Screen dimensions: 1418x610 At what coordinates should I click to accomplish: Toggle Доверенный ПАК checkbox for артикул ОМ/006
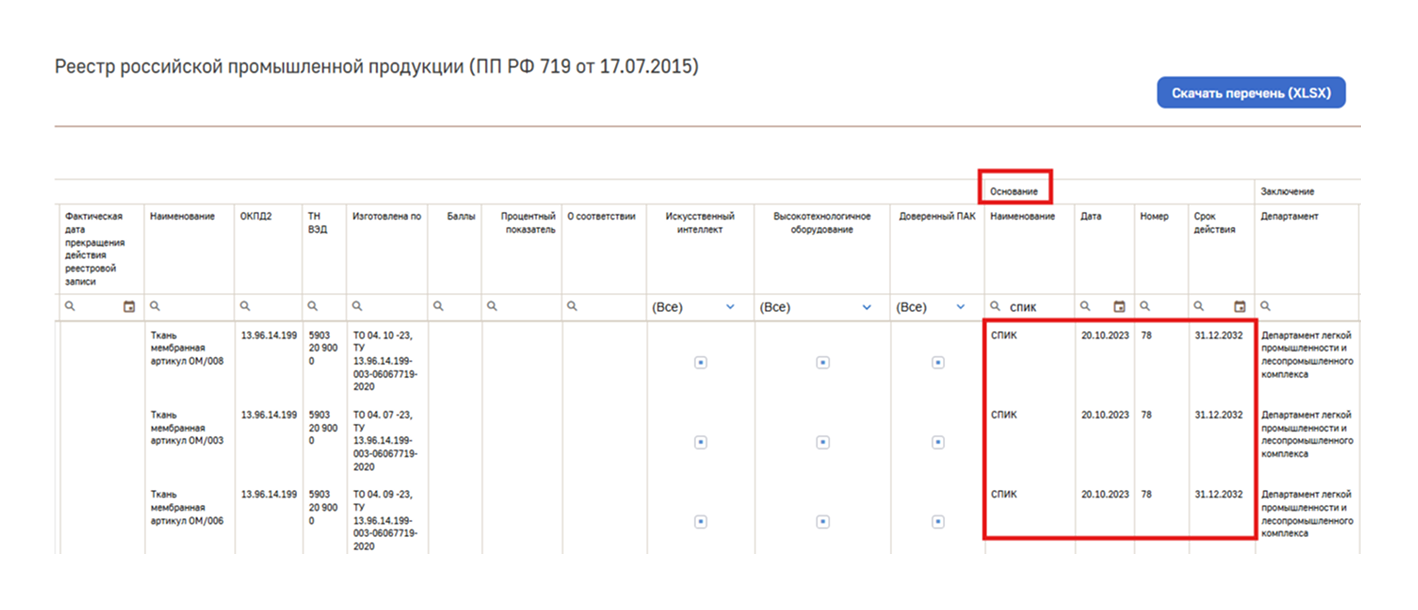(x=938, y=521)
